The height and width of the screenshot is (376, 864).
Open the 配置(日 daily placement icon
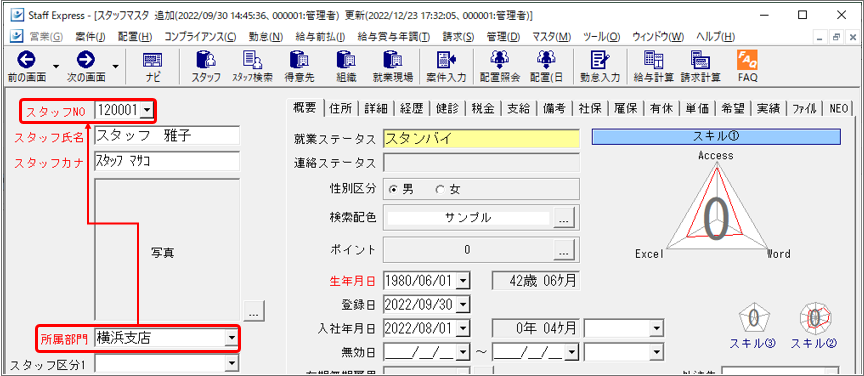pyautogui.click(x=546, y=67)
